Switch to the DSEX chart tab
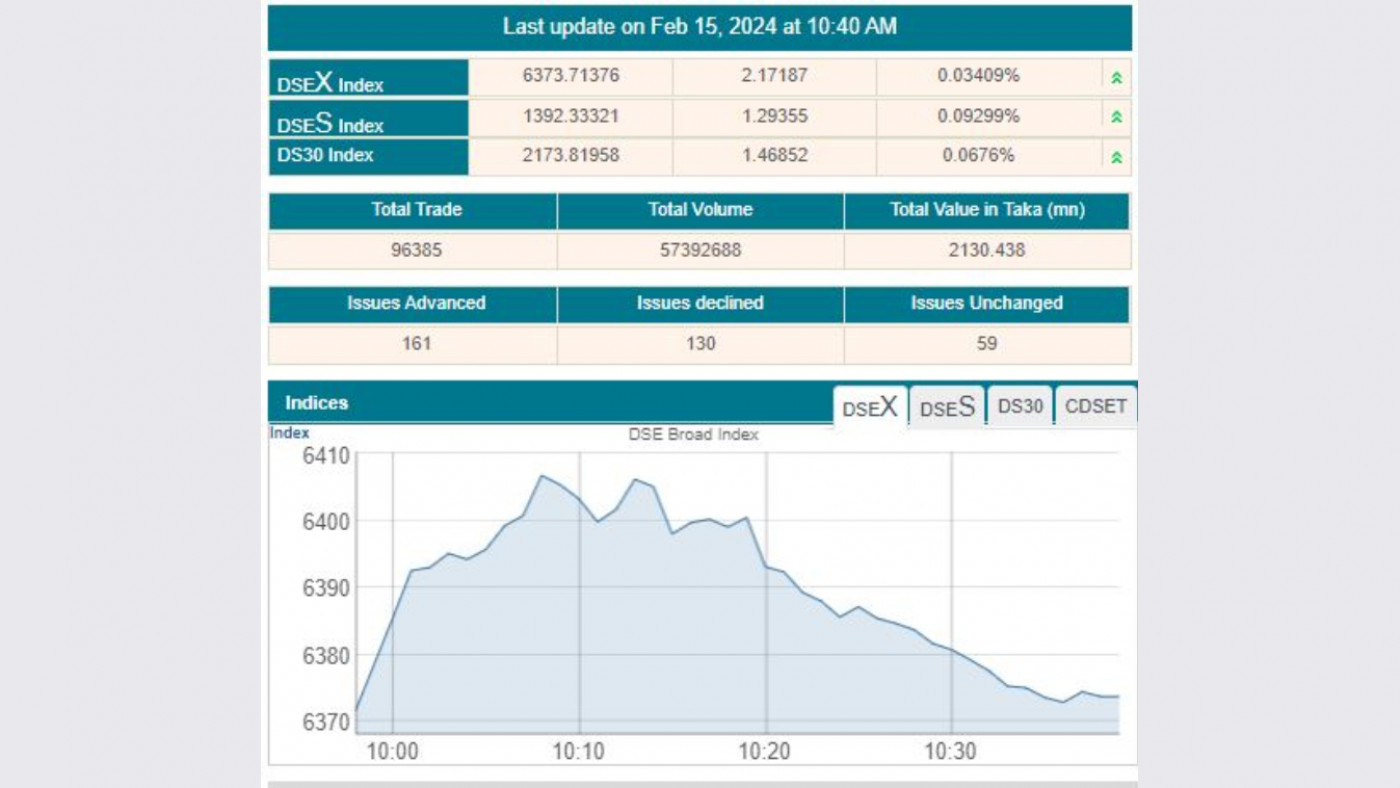Screen dimensions: 1400x788 click(870, 407)
